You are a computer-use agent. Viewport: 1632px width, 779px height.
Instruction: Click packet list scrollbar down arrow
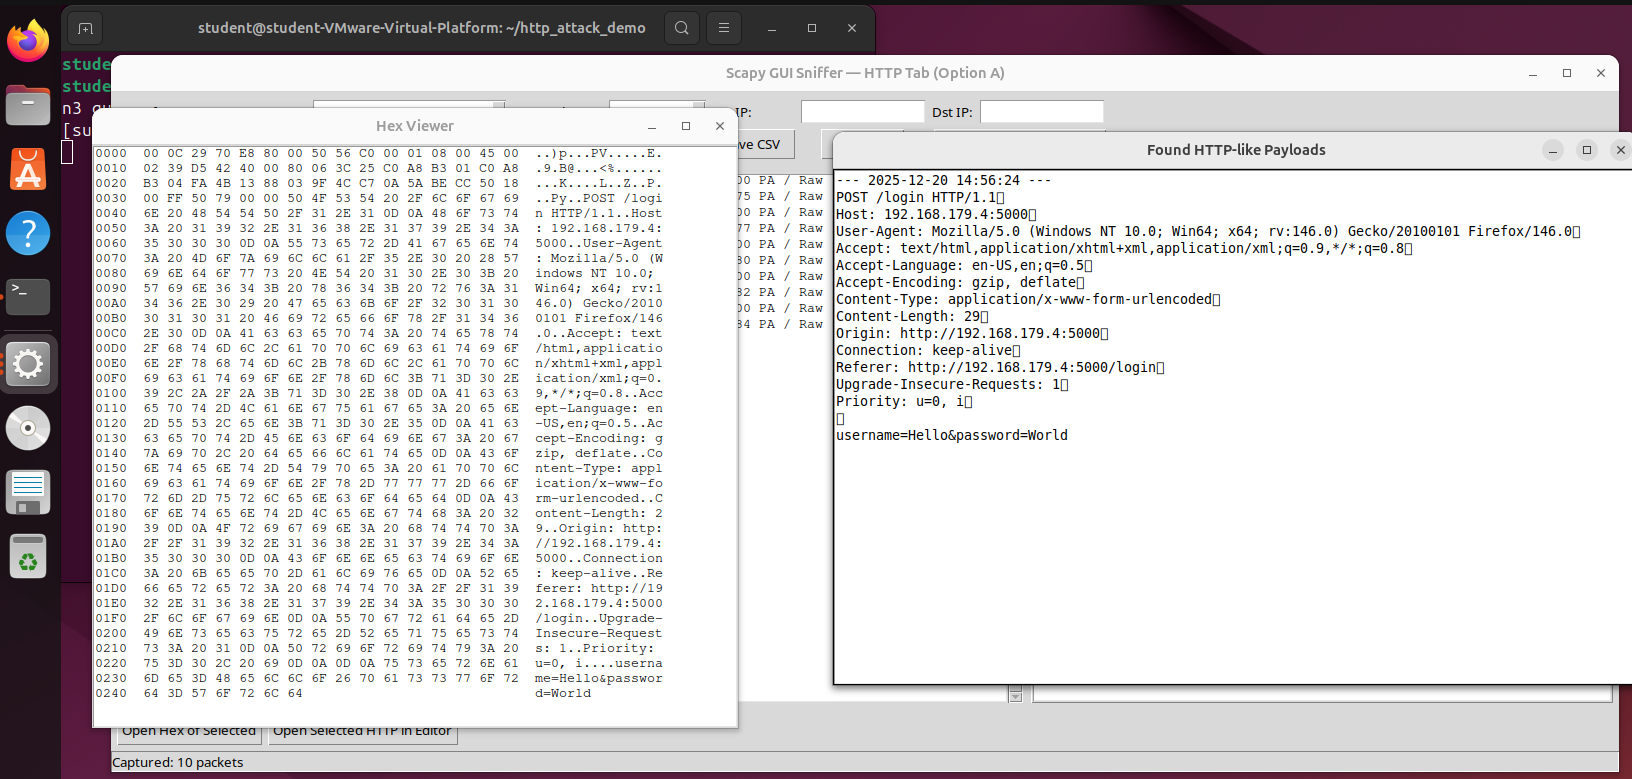pyautogui.click(x=1015, y=696)
